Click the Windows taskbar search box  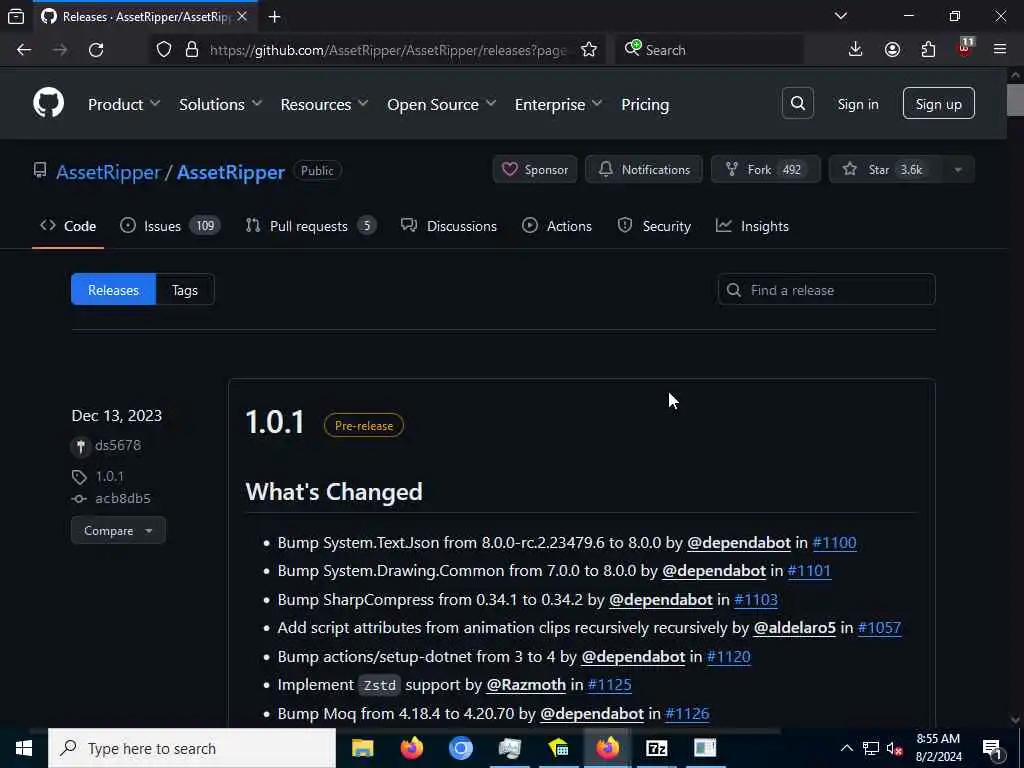[192, 748]
